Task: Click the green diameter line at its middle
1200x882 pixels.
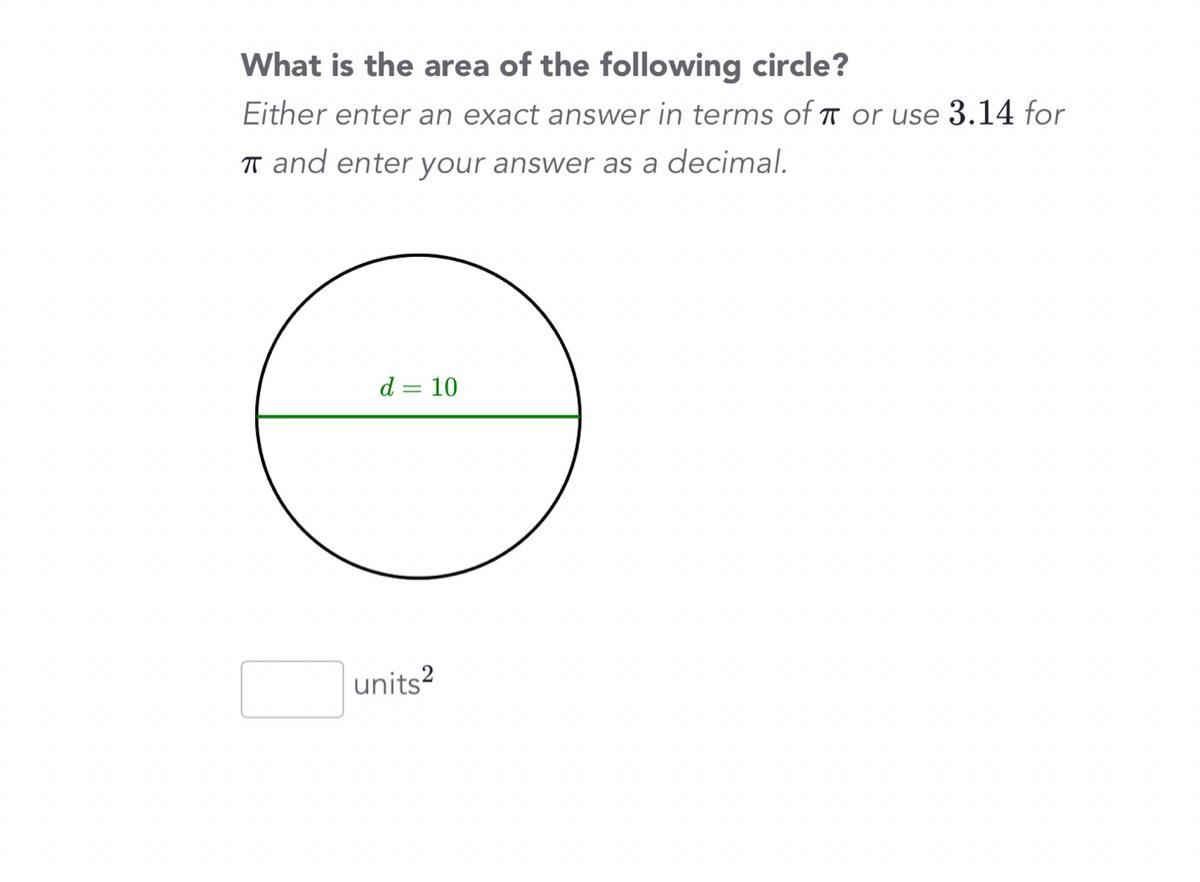Action: click(x=418, y=416)
